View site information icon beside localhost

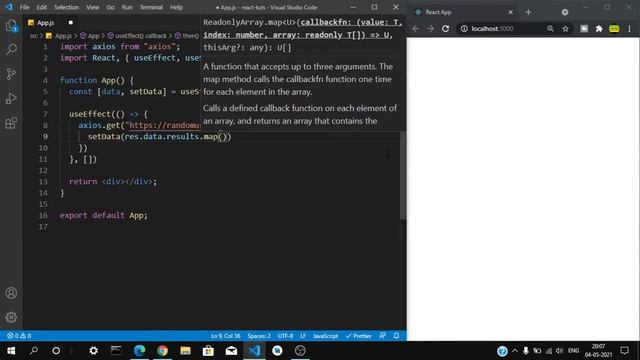tap(464, 29)
